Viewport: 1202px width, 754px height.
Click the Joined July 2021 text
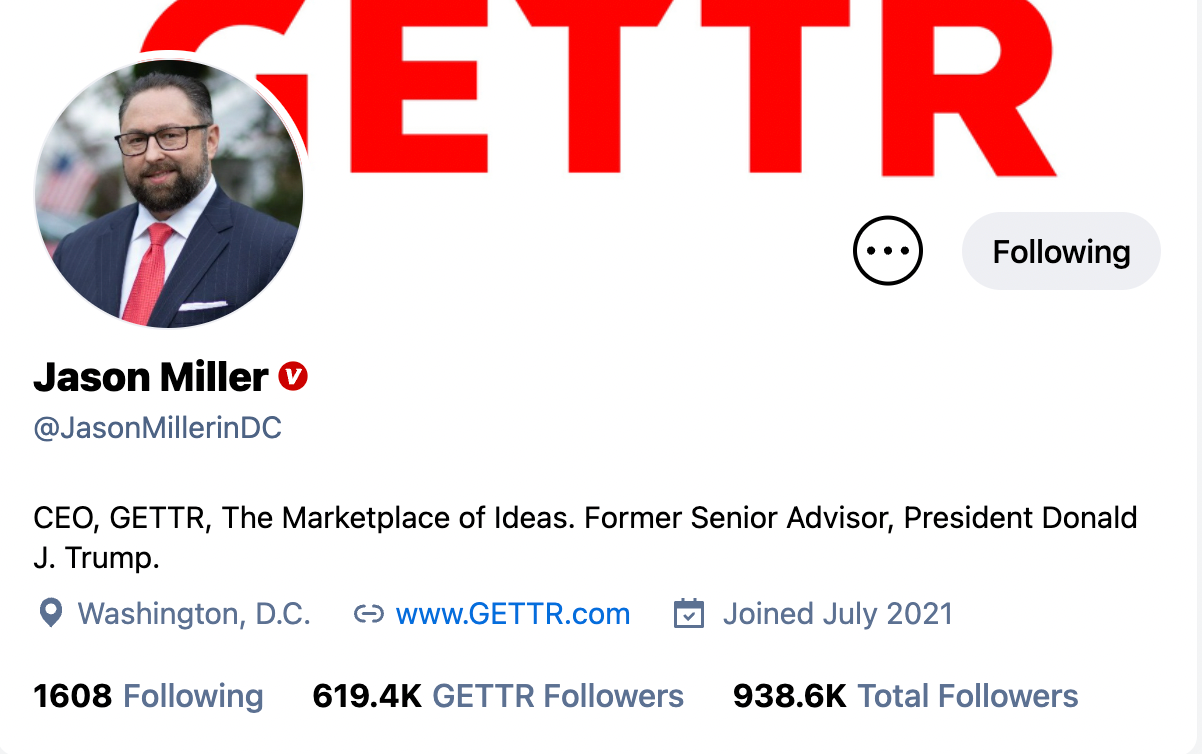pyautogui.click(x=838, y=613)
